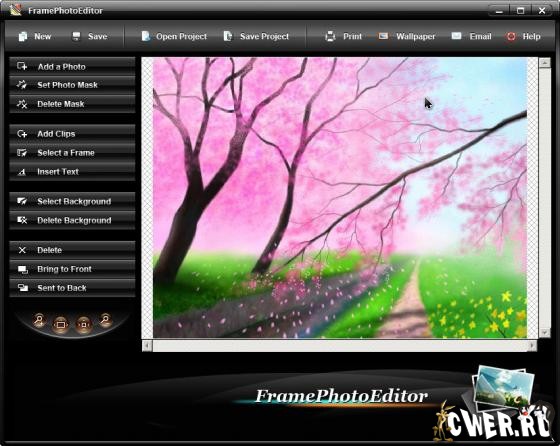Bring selected item to Front
The width and height of the screenshot is (560, 446).
[x=72, y=269]
